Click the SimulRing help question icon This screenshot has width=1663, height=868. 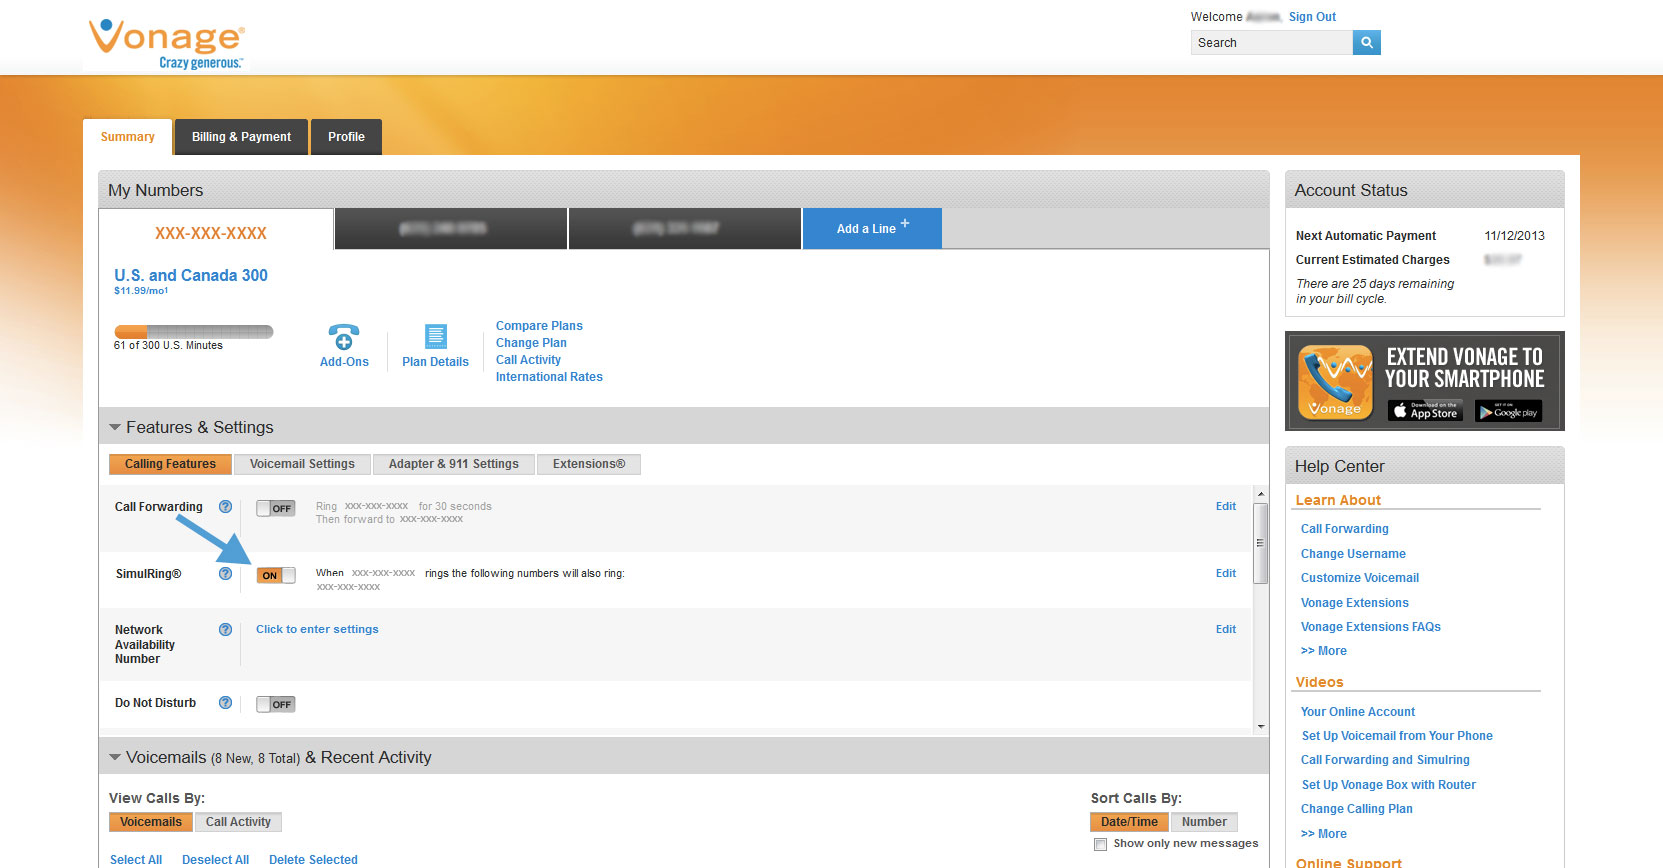[x=225, y=574]
